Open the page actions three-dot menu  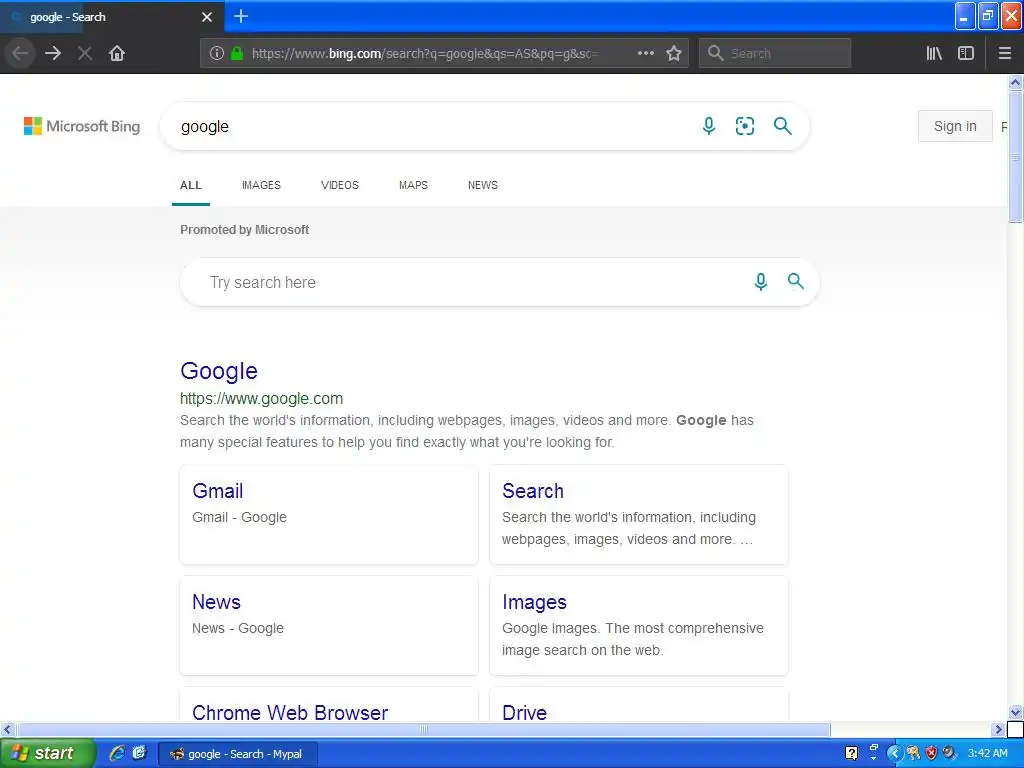point(645,54)
